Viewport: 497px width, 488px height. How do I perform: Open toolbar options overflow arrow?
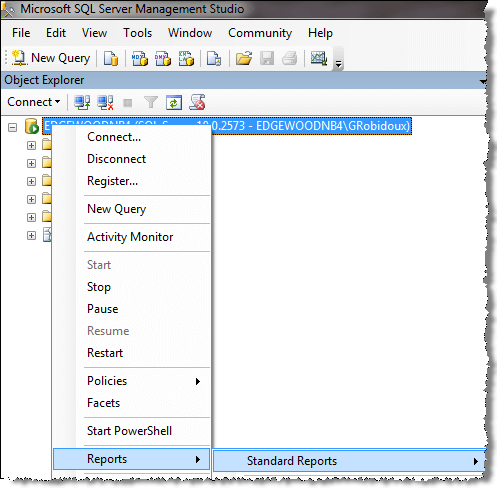coord(338,63)
